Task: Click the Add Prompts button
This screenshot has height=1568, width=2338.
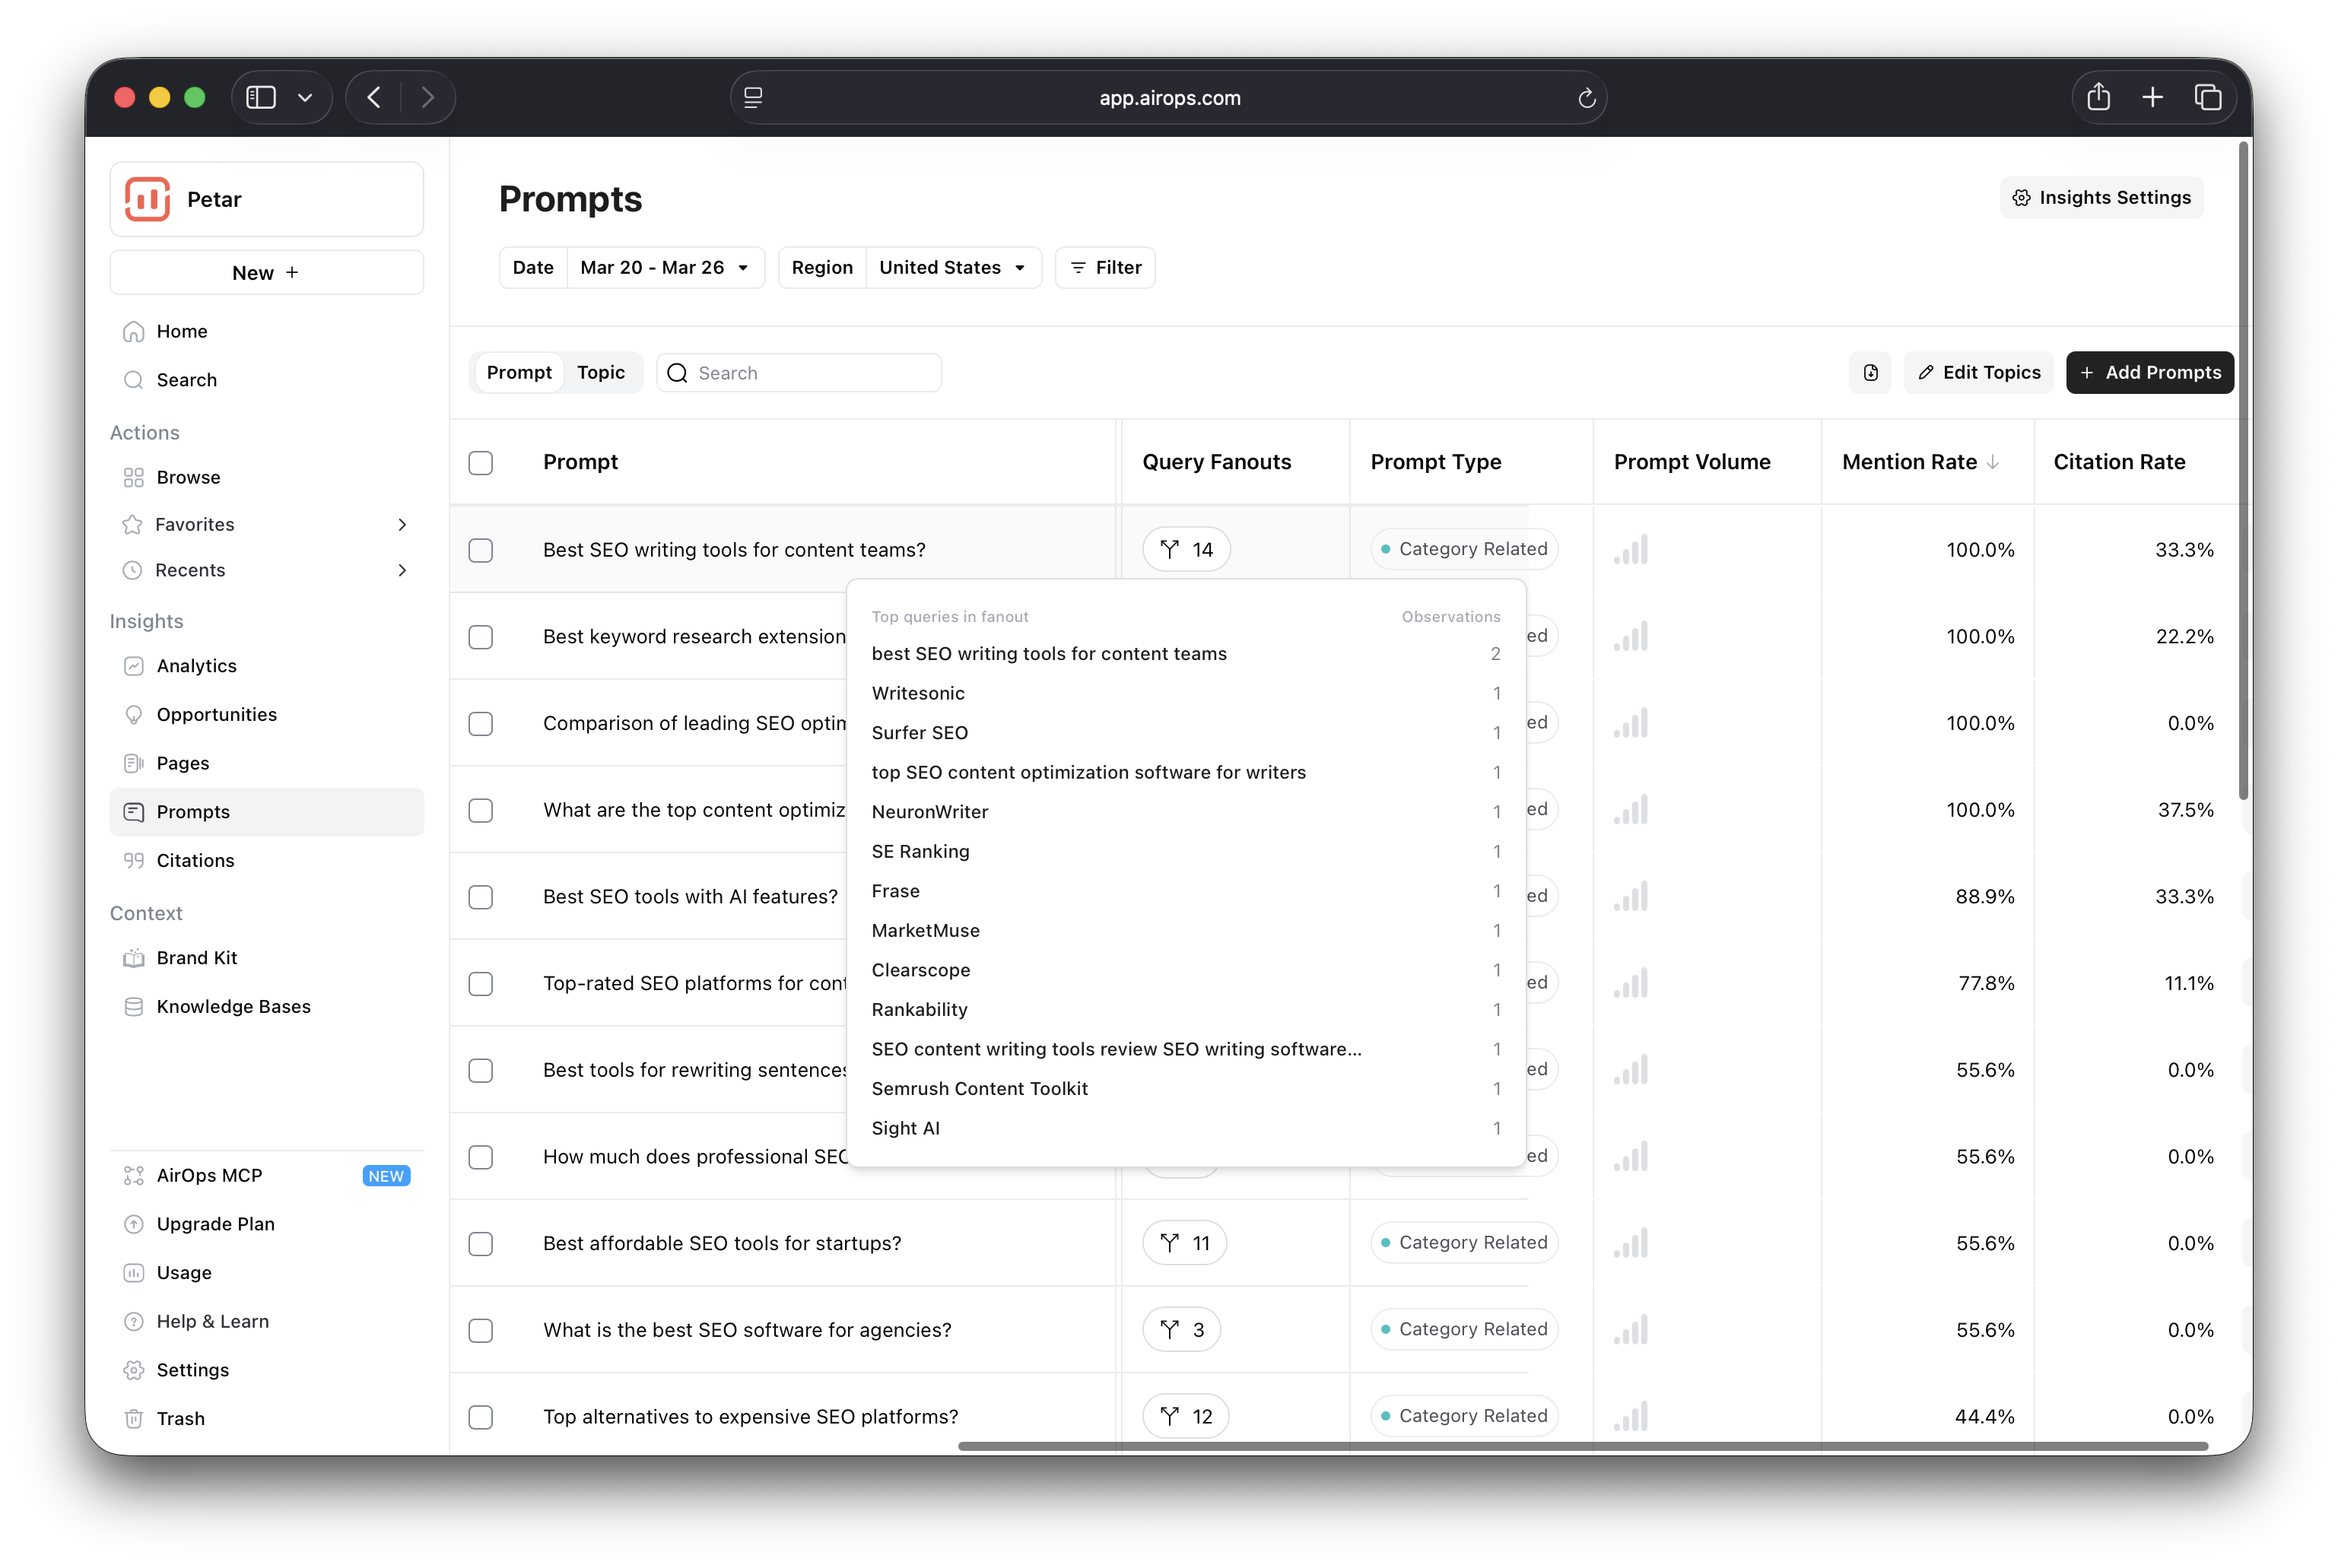Action: click(x=2149, y=373)
